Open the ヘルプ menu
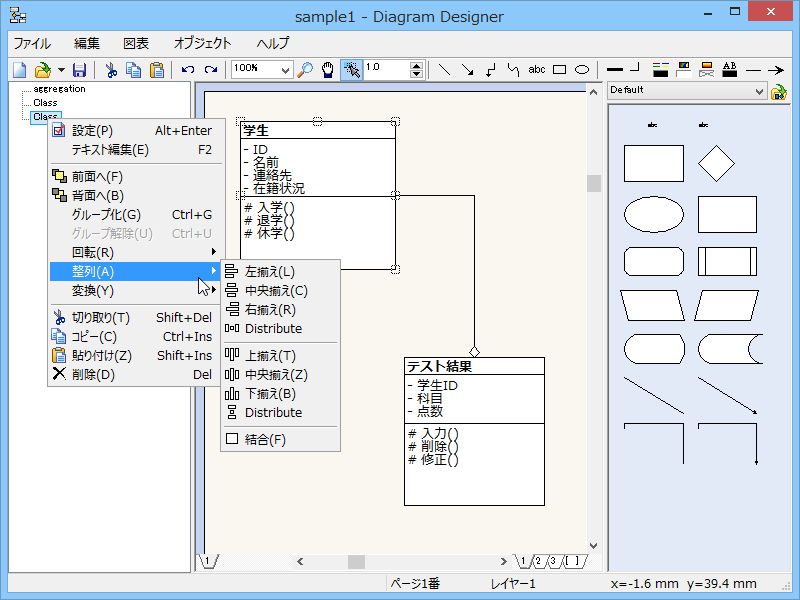This screenshot has width=800, height=600. (273, 43)
